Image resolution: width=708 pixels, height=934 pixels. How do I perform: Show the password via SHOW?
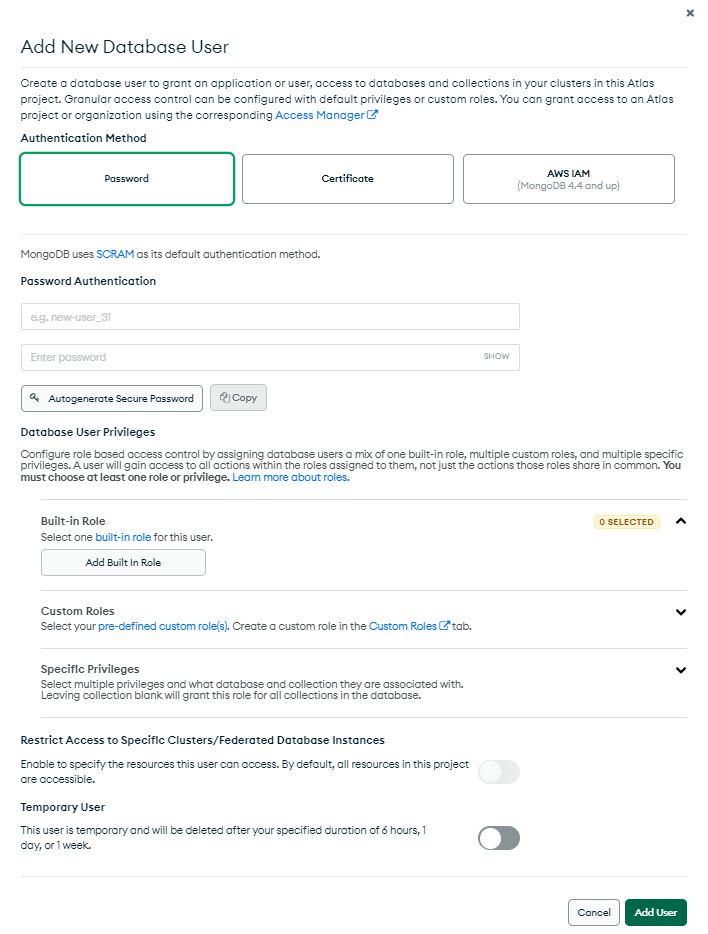coord(496,356)
